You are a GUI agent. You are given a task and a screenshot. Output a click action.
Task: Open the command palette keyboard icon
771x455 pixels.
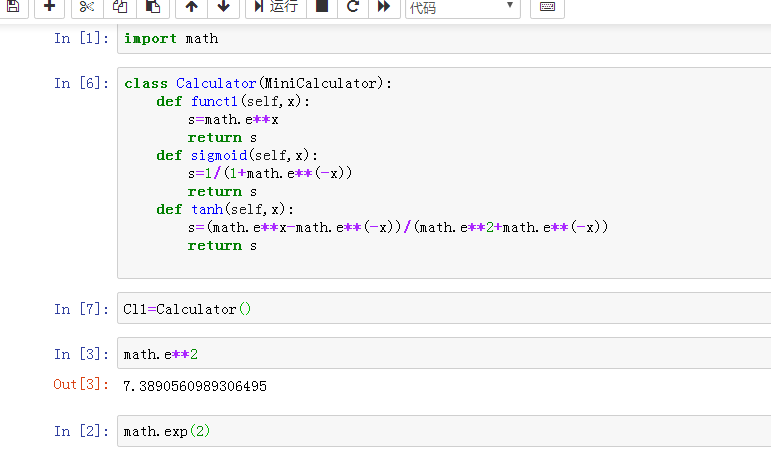[547, 7]
